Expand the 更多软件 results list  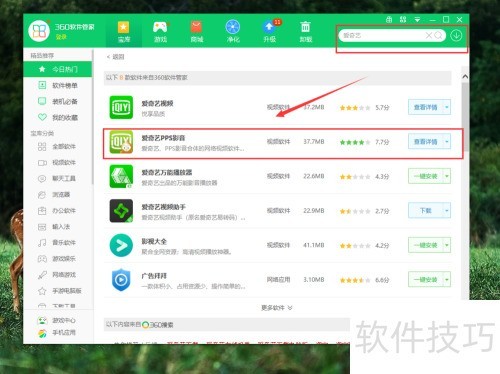277,308
